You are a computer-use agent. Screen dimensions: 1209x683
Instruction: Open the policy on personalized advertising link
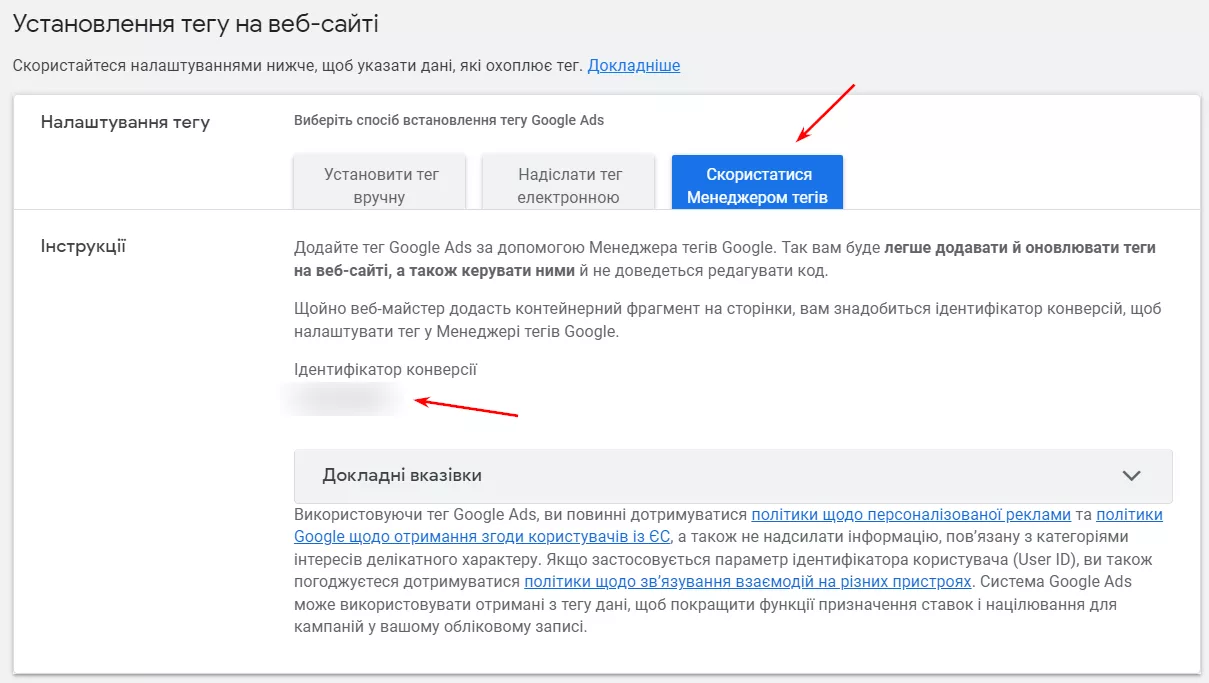pyautogui.click(x=911, y=515)
